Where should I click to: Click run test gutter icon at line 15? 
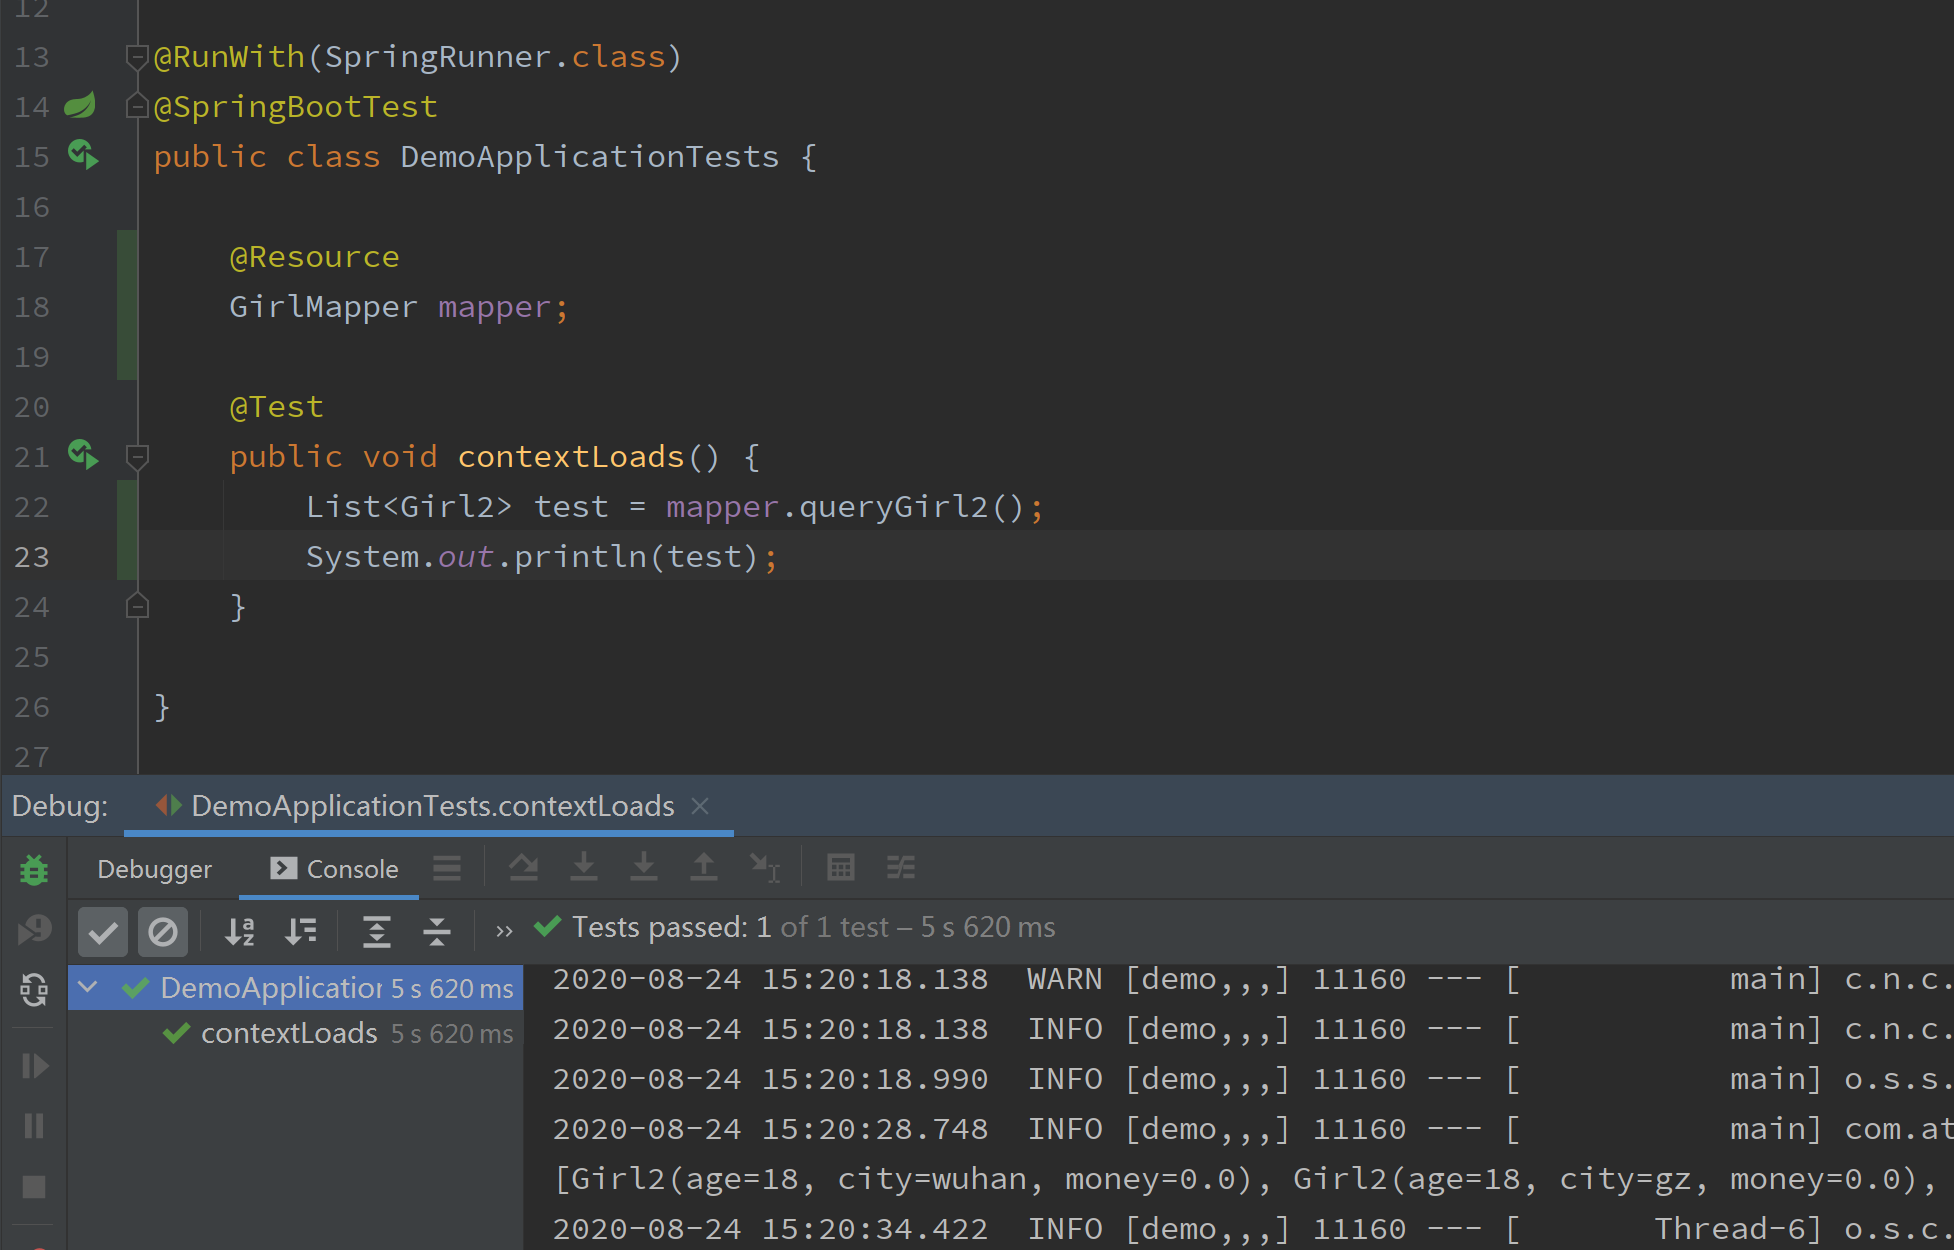click(x=83, y=155)
